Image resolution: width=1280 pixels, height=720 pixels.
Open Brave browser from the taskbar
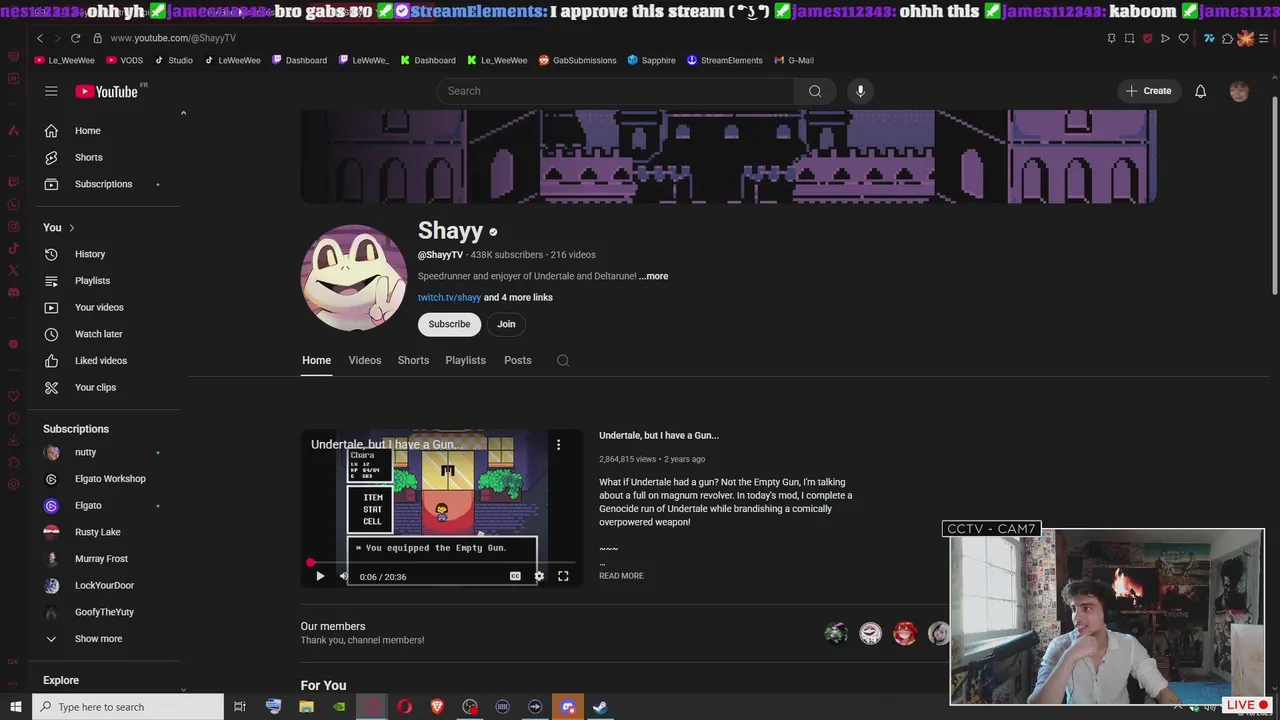point(437,707)
